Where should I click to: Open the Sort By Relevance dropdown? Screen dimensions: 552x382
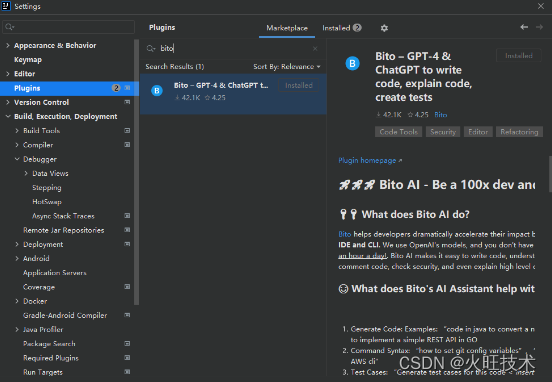[x=287, y=67]
